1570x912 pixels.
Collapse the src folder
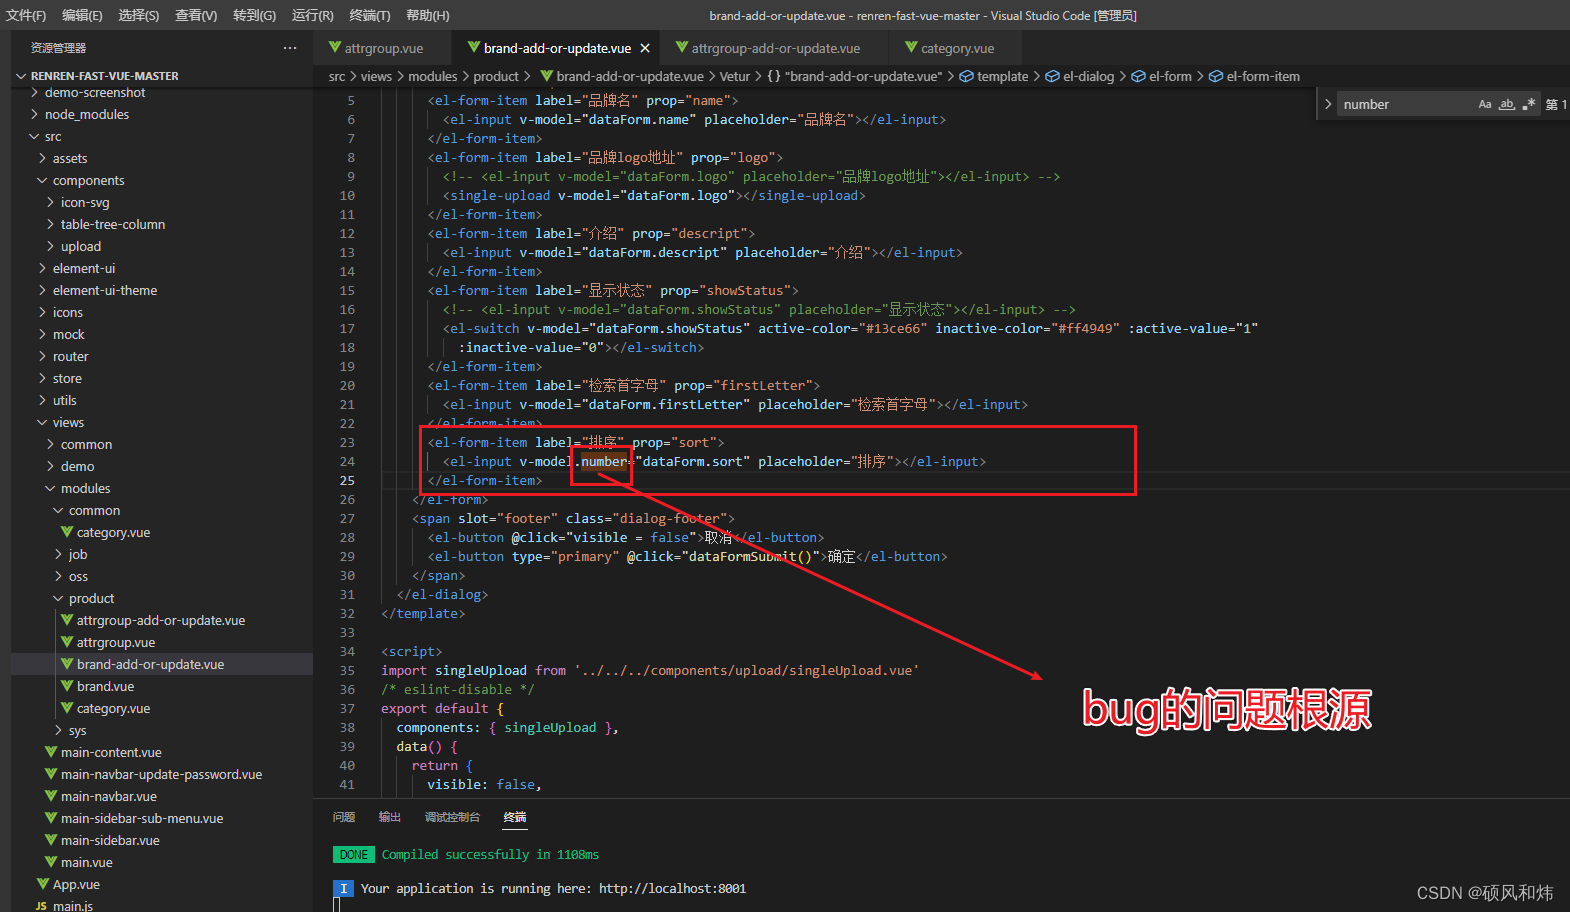point(35,136)
